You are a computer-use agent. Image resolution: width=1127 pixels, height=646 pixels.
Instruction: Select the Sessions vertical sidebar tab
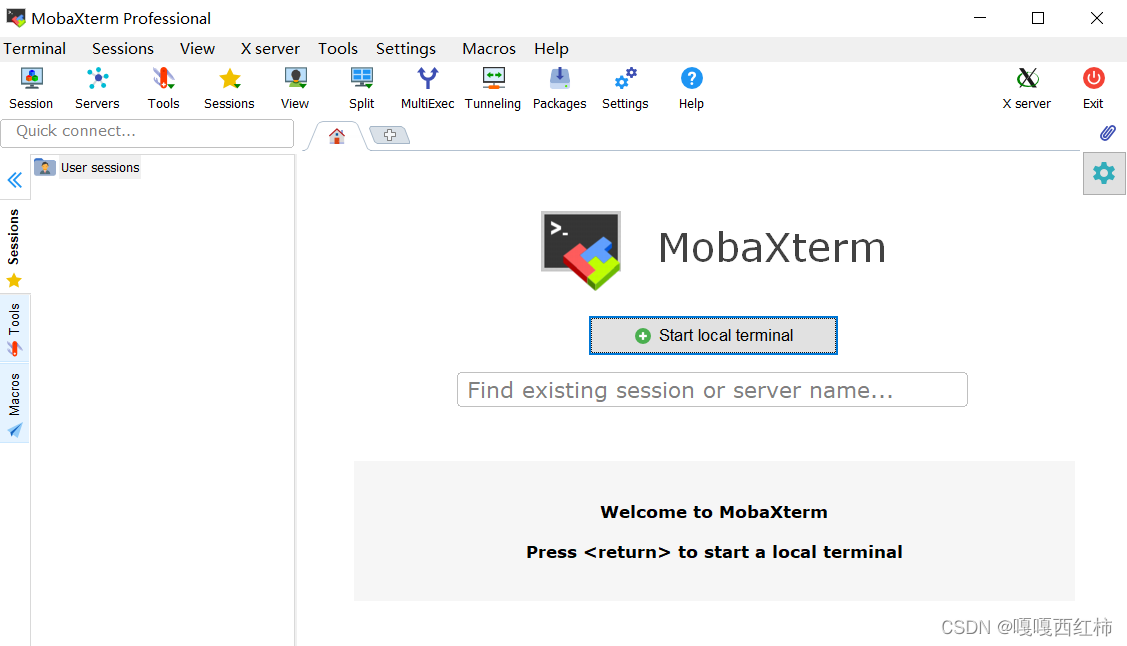(14, 247)
